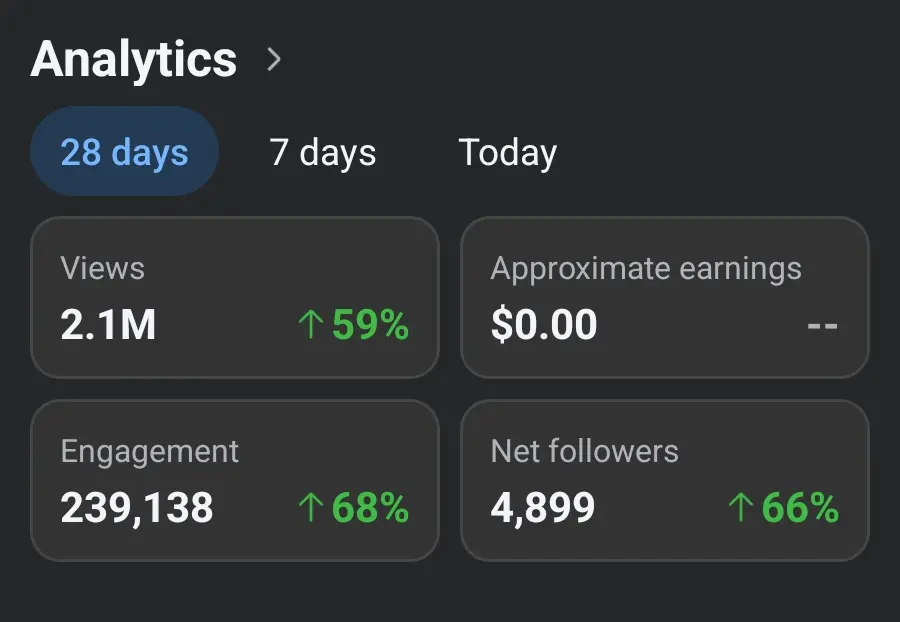Click the 66% followers change
Image resolution: width=900 pixels, height=622 pixels.
pyautogui.click(x=800, y=508)
